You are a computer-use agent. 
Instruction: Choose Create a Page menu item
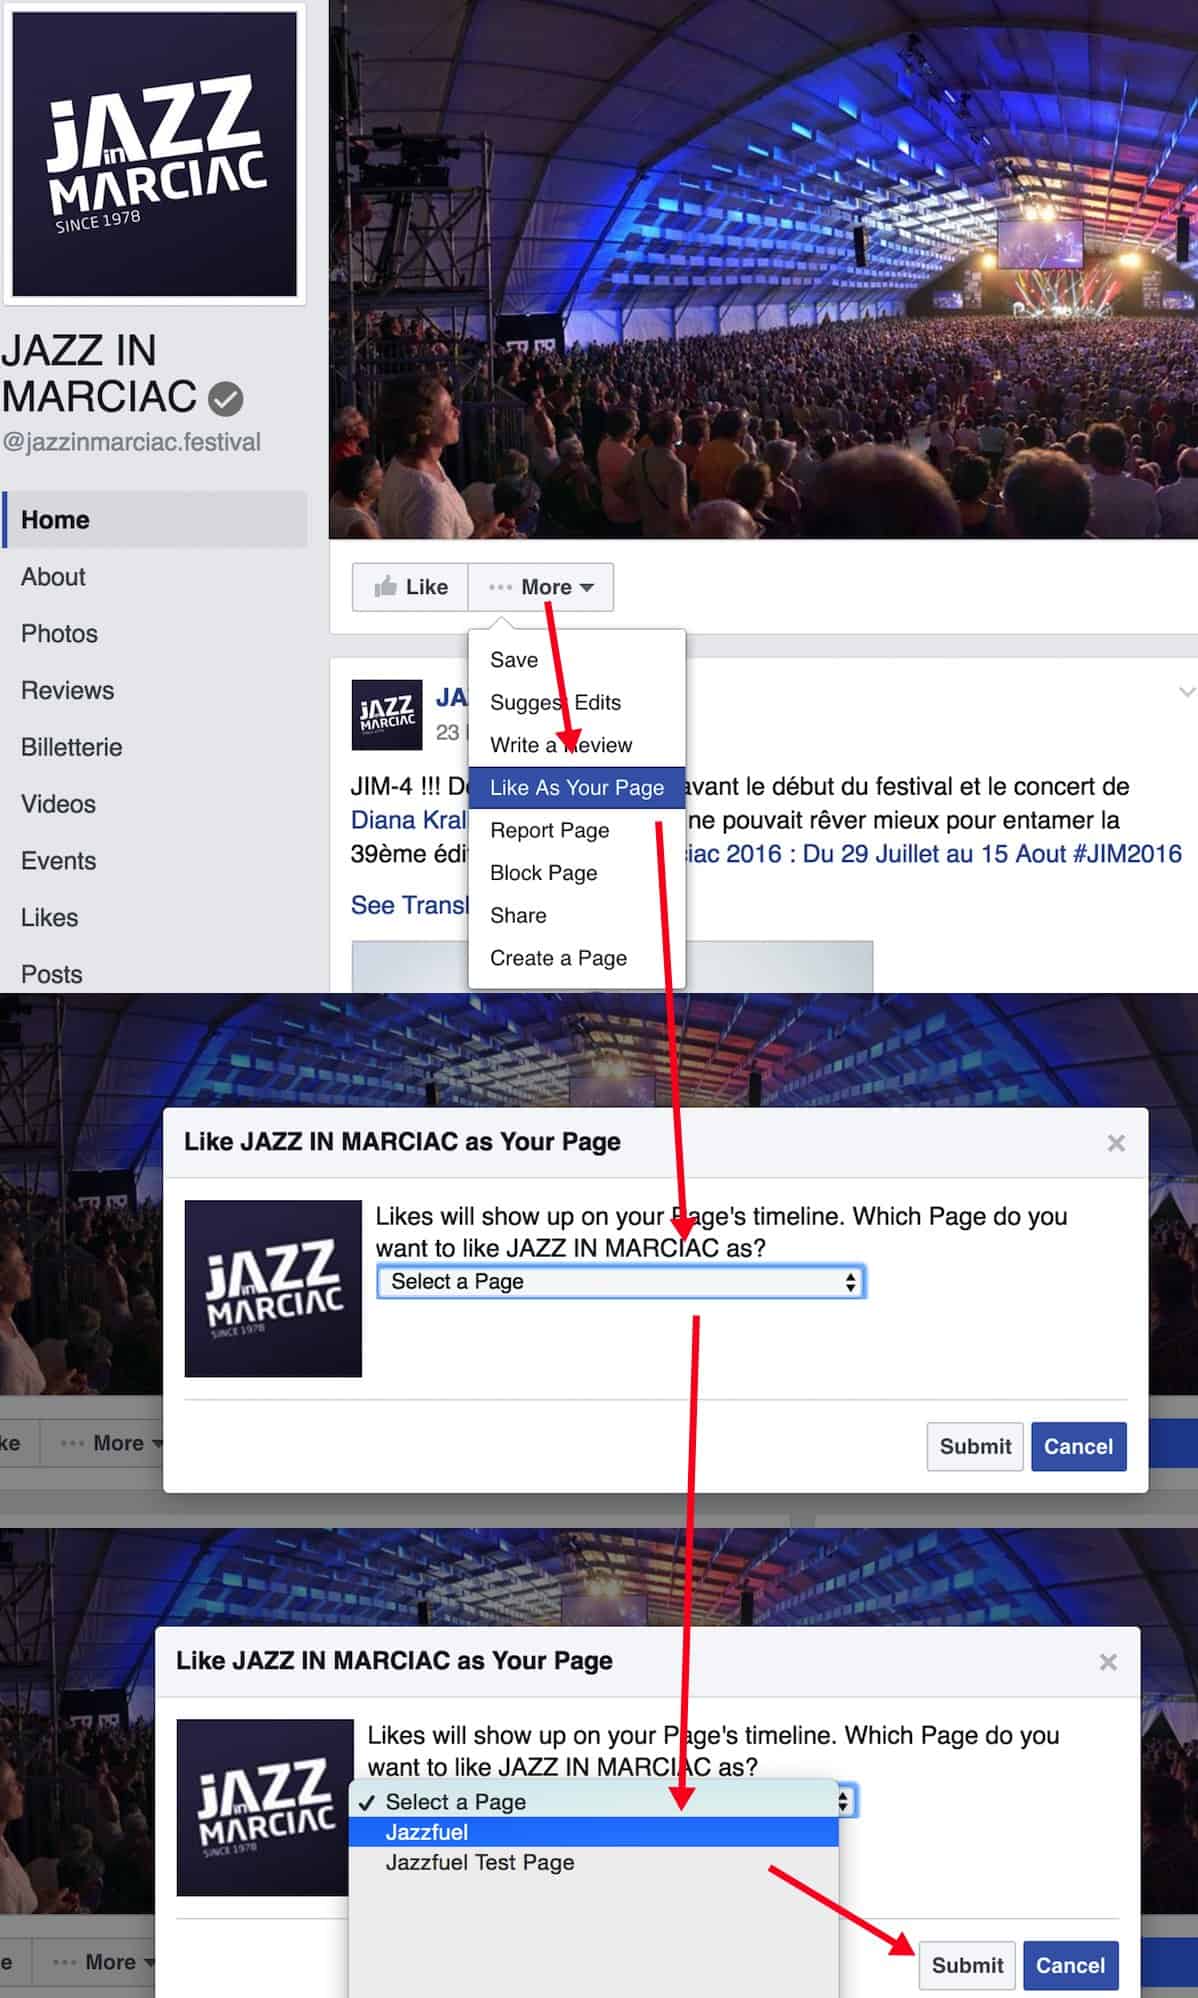click(577, 958)
